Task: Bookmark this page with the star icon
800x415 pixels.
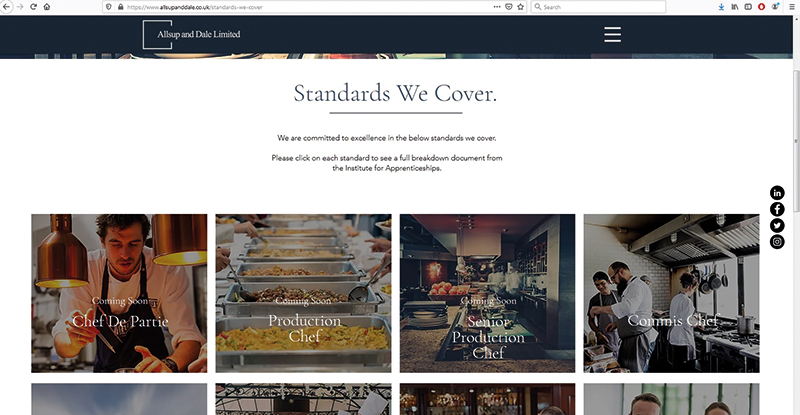Action: pyautogui.click(x=520, y=7)
